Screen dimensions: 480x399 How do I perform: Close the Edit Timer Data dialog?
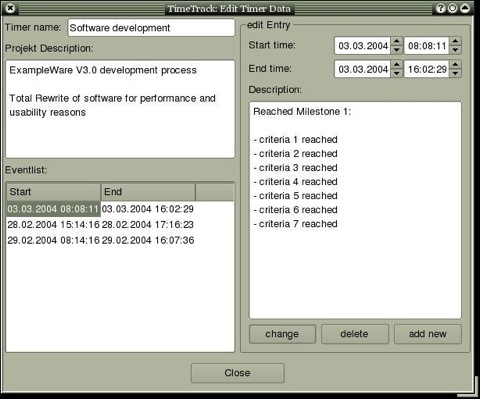click(x=237, y=373)
